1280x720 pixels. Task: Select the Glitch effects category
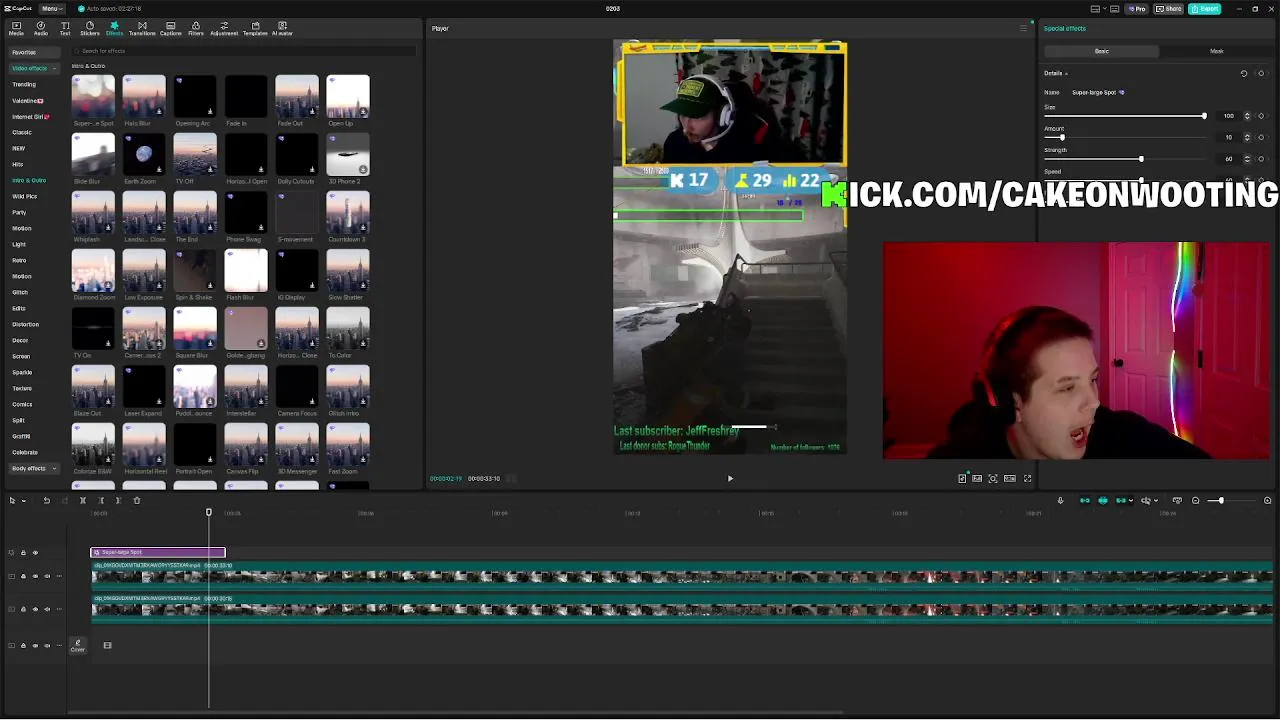point(19,292)
